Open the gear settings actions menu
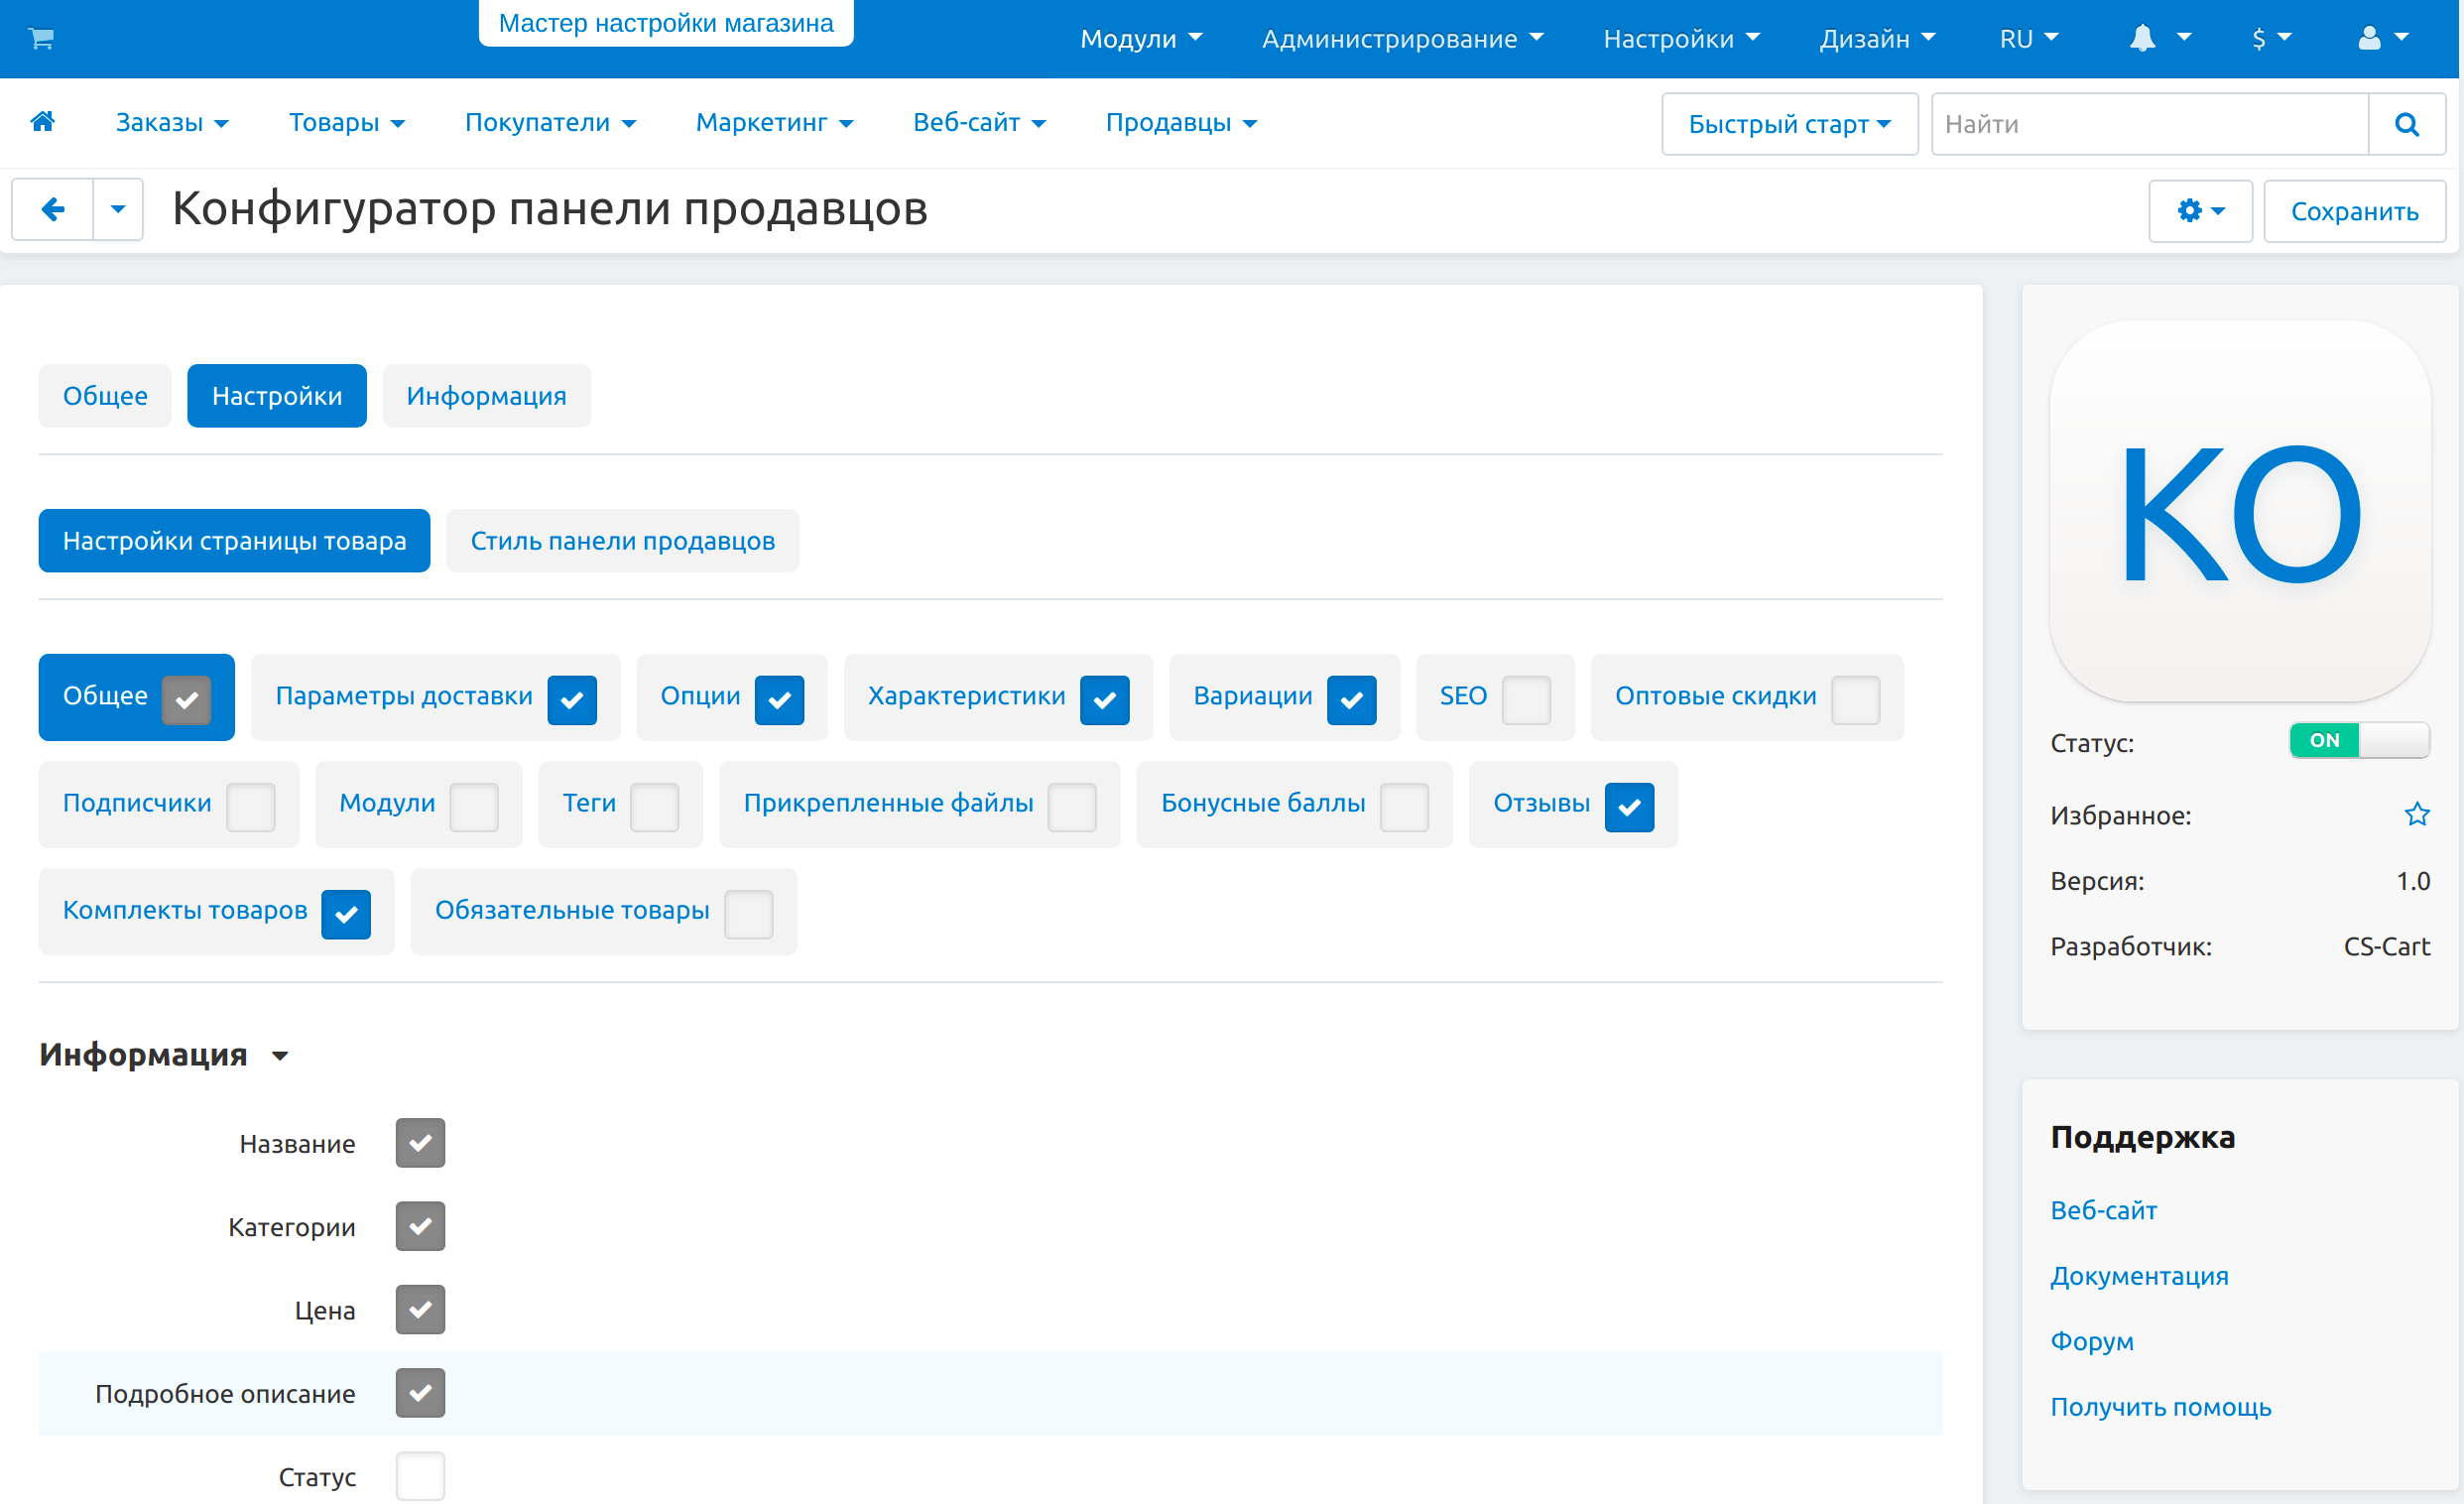Viewport: 2464px width, 1504px height. pyautogui.click(x=2200, y=211)
